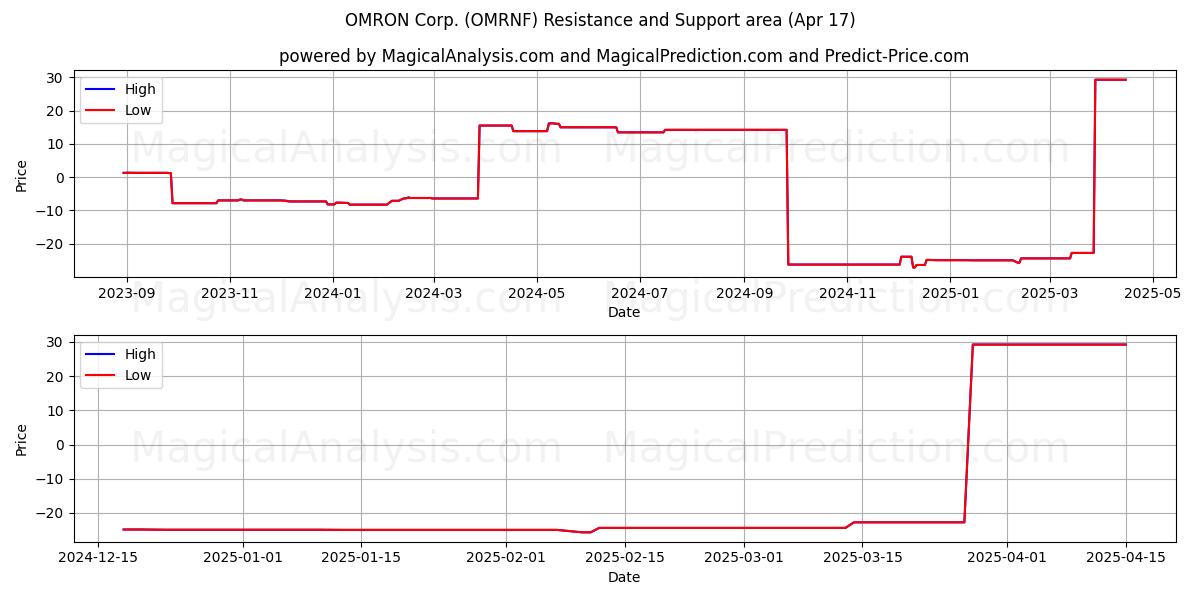The image size is (1200, 600).
Task: Click the 2025-04-01 tick label
Action: pyautogui.click(x=1007, y=558)
